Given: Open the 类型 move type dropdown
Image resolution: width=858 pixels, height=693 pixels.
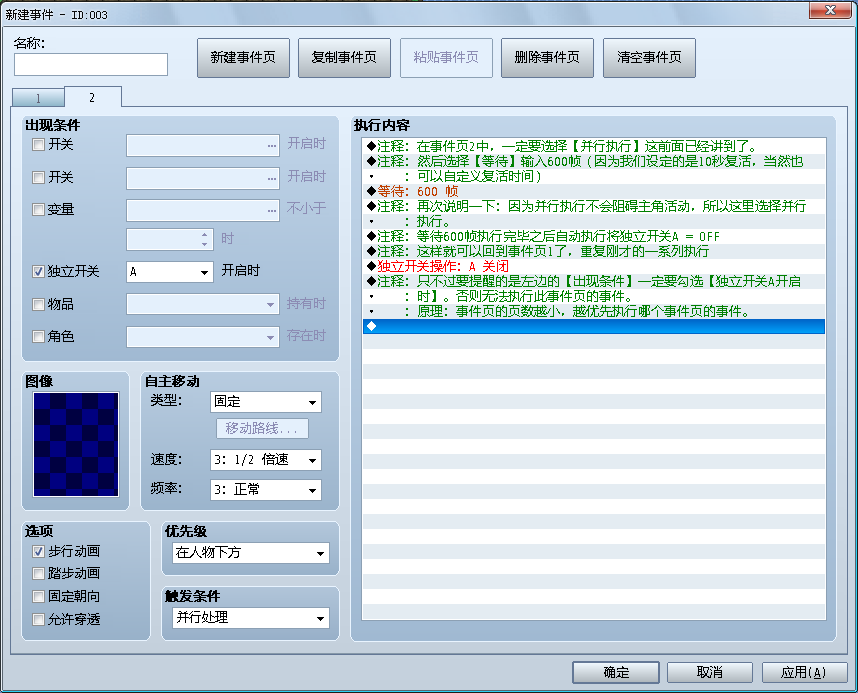Looking at the screenshot, I should [x=266, y=402].
